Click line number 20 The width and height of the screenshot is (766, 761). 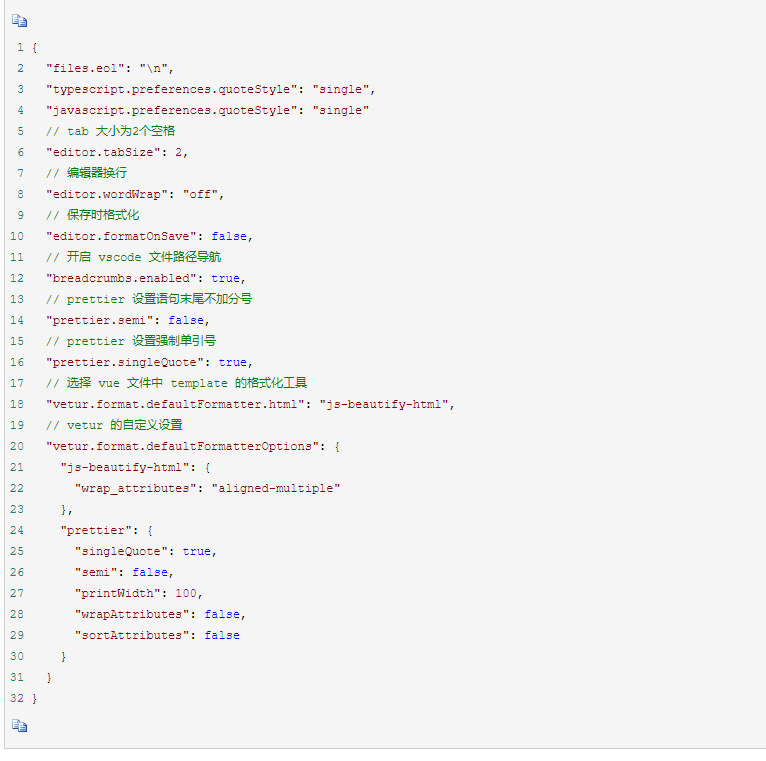(x=17, y=446)
